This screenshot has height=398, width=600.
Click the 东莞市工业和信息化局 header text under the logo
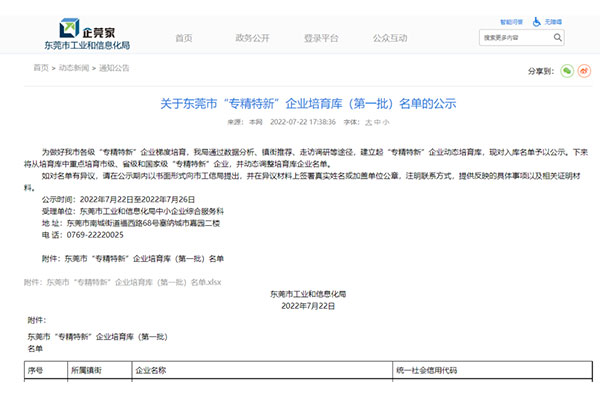pos(87,45)
